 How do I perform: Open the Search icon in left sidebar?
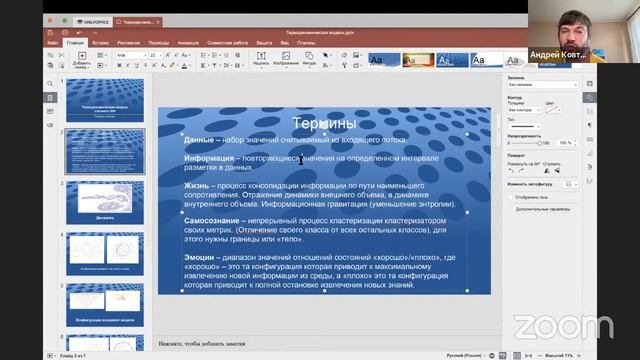click(50, 84)
